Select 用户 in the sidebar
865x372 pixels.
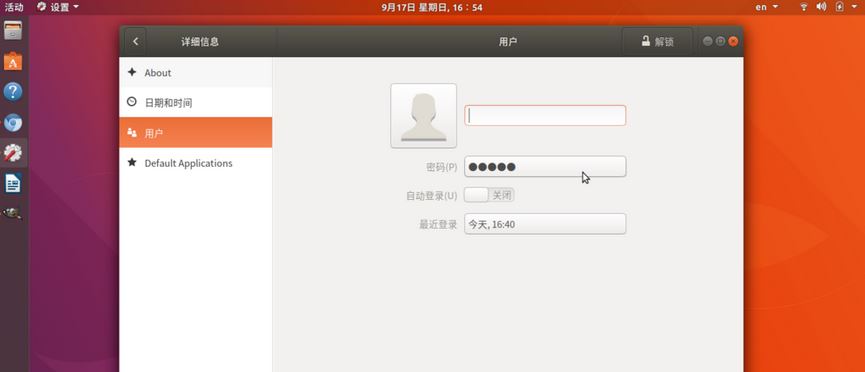[196, 132]
